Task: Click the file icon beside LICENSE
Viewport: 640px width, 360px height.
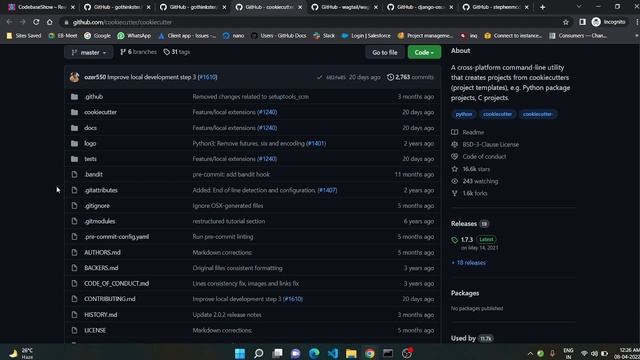Action: [x=74, y=330]
